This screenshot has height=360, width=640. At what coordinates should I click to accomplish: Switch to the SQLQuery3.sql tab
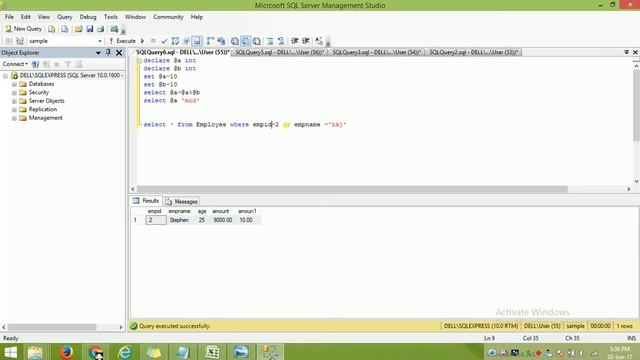point(376,52)
